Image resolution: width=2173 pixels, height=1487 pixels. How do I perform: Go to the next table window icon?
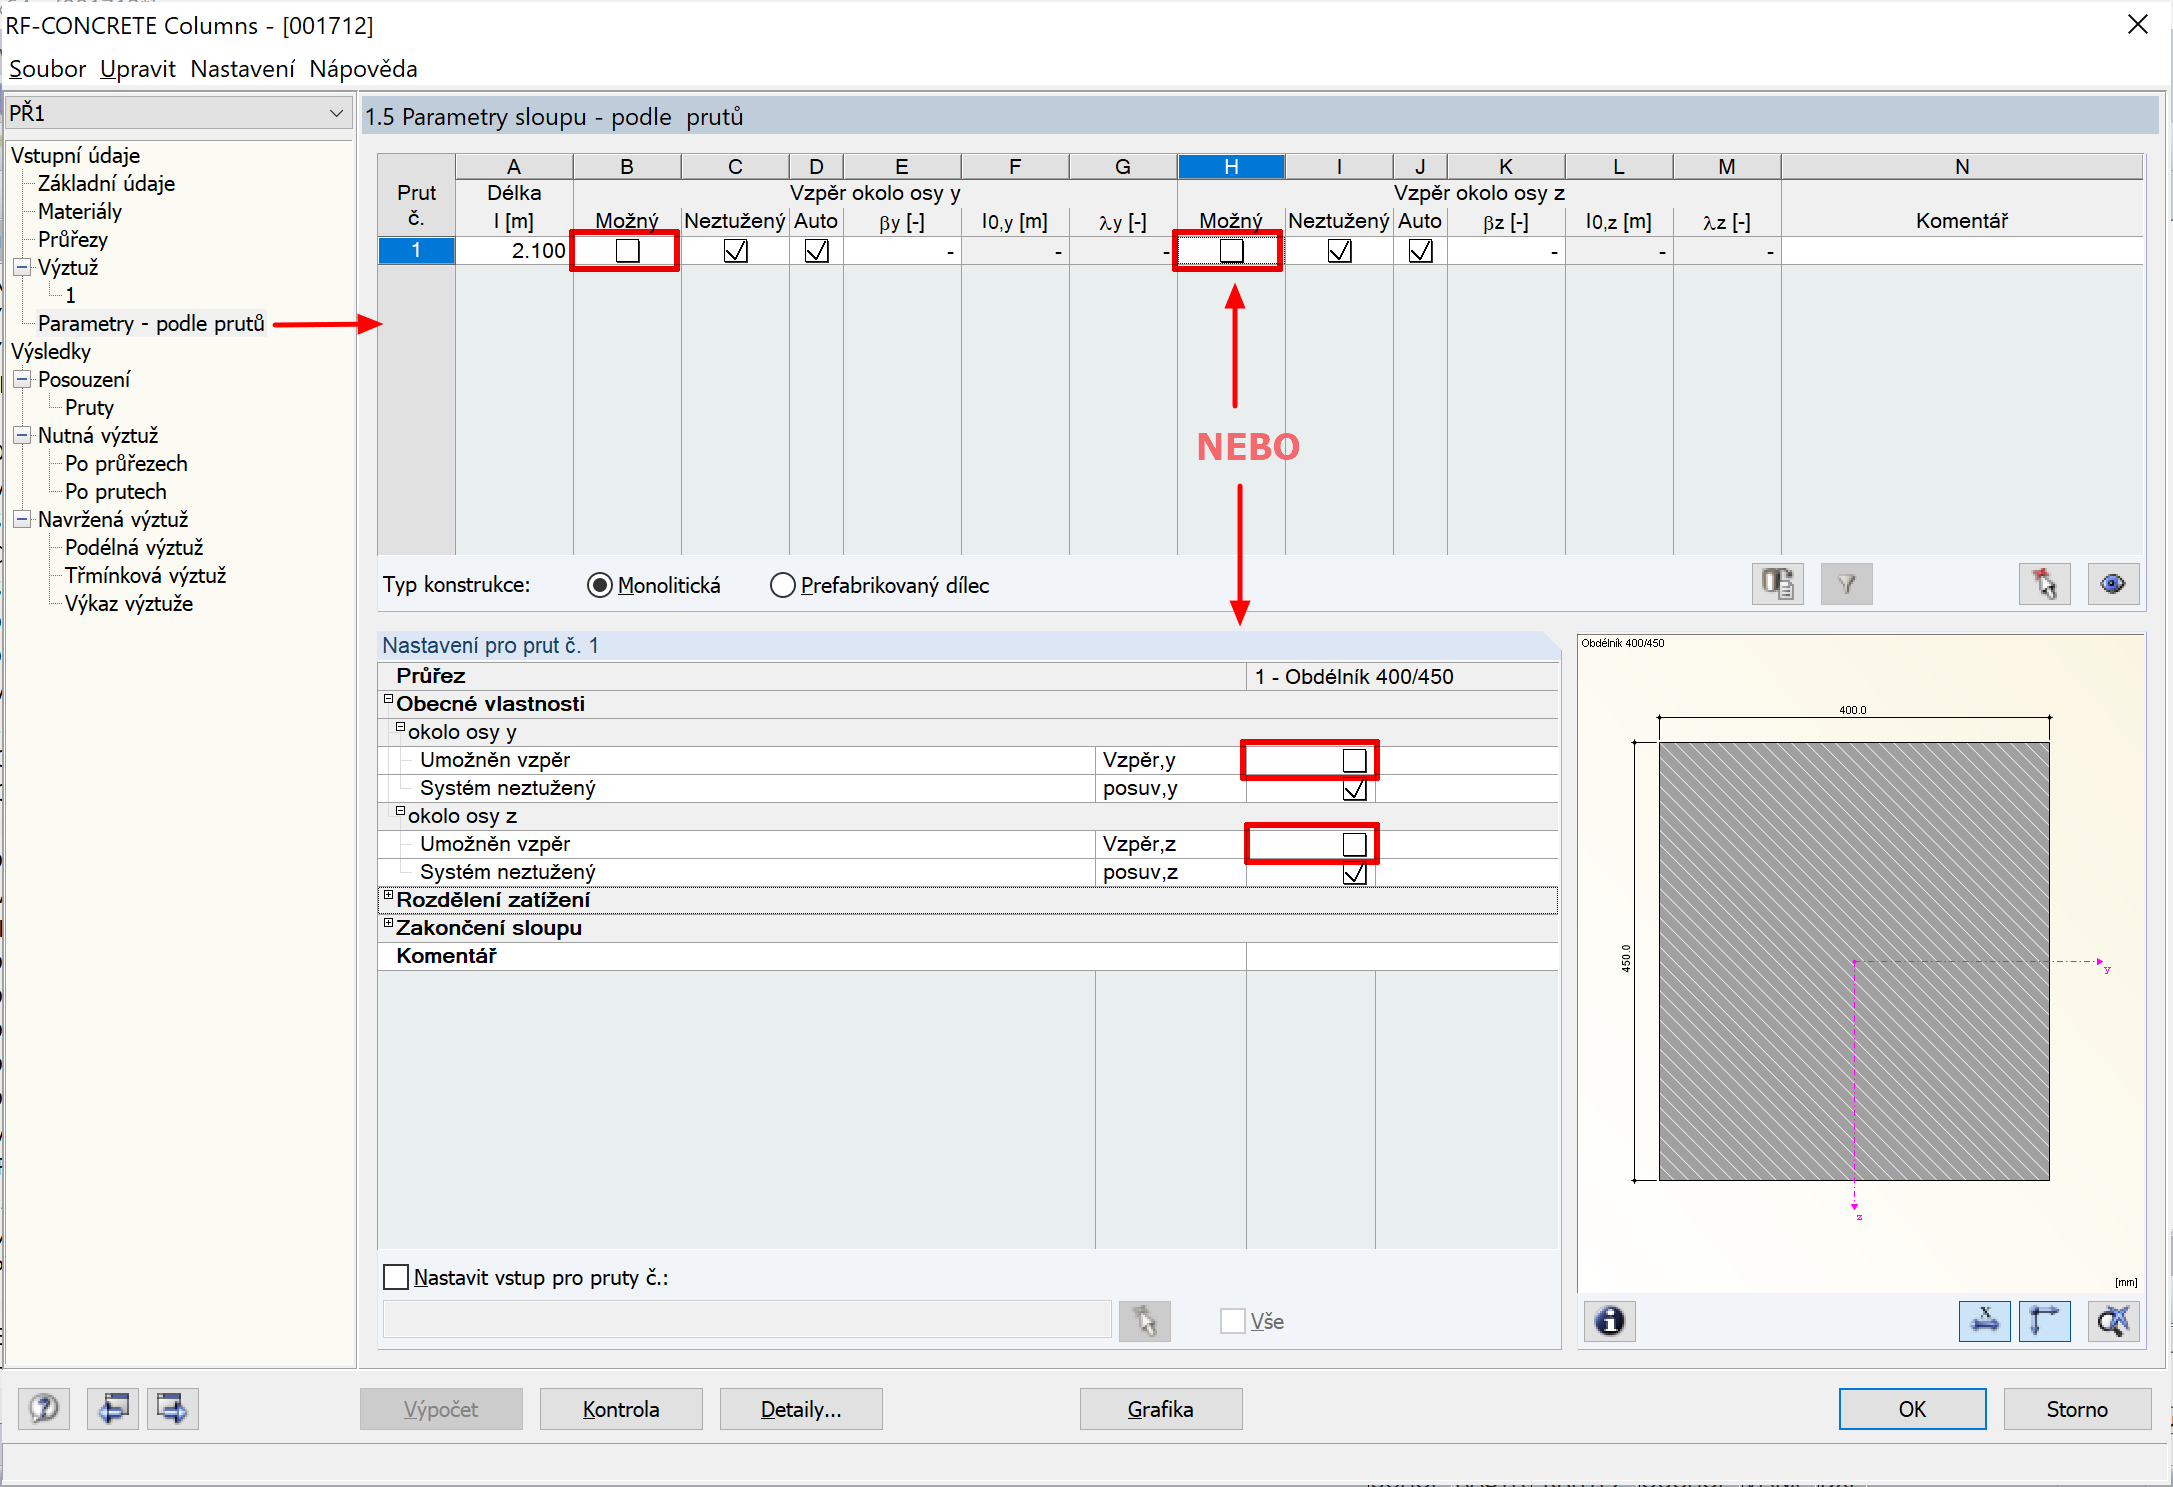pos(172,1409)
